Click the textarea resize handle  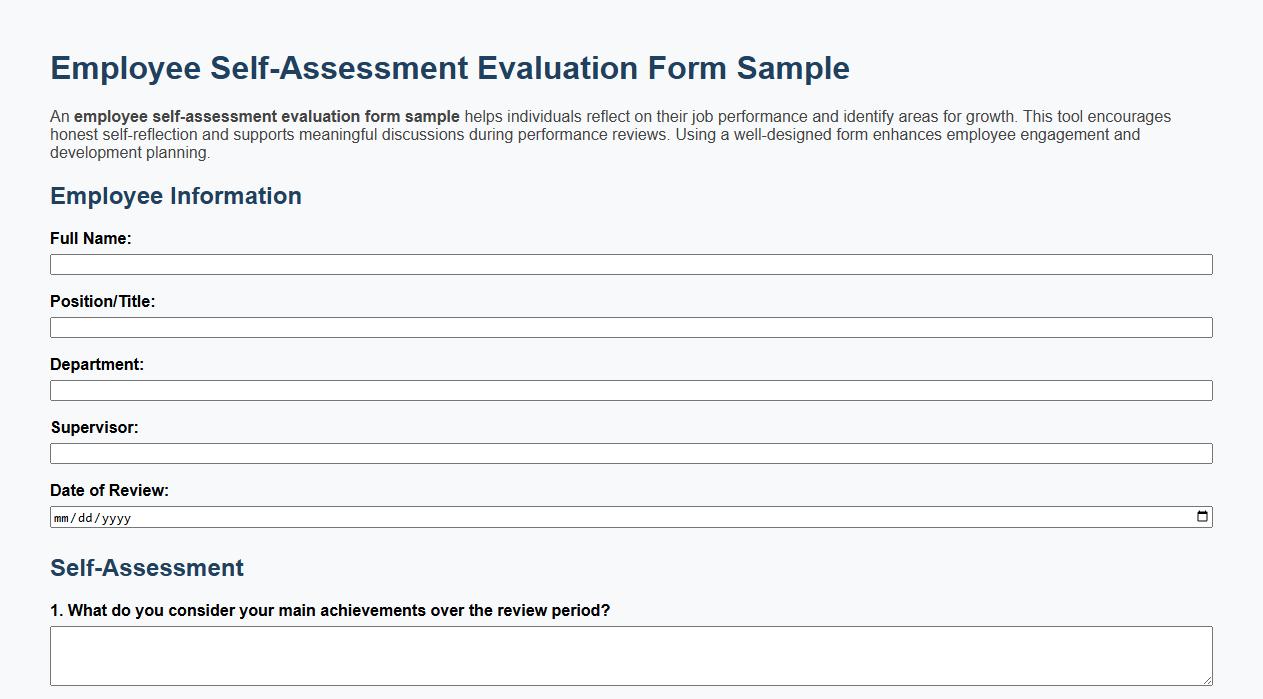click(x=1207, y=682)
